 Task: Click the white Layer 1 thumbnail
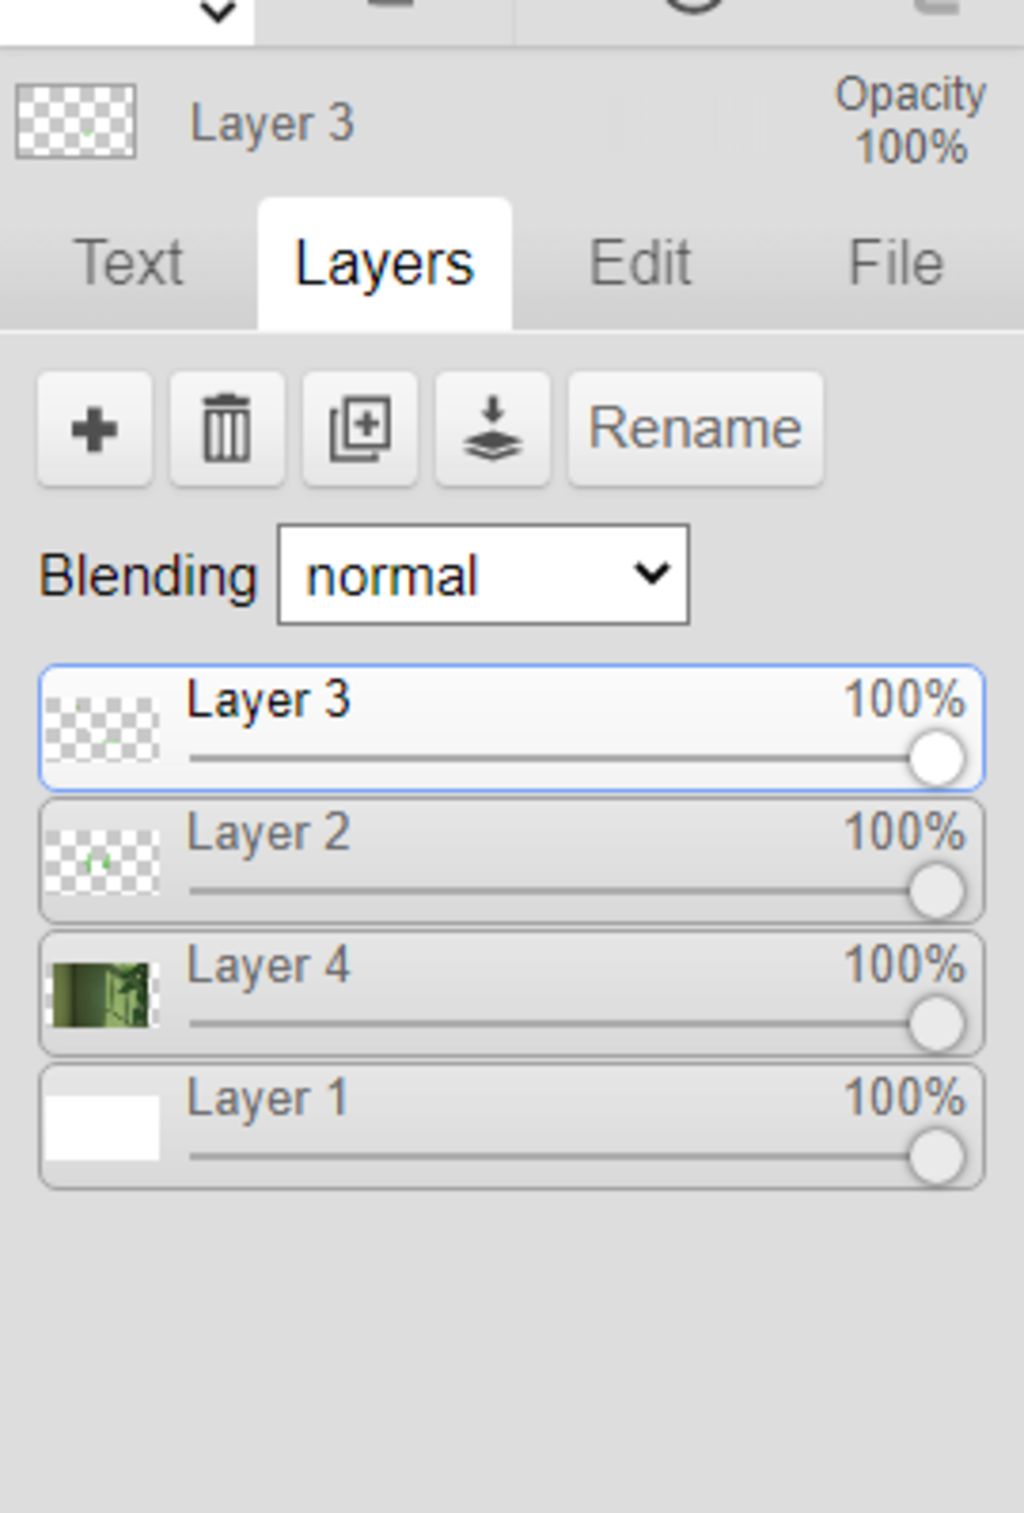pos(101,1128)
